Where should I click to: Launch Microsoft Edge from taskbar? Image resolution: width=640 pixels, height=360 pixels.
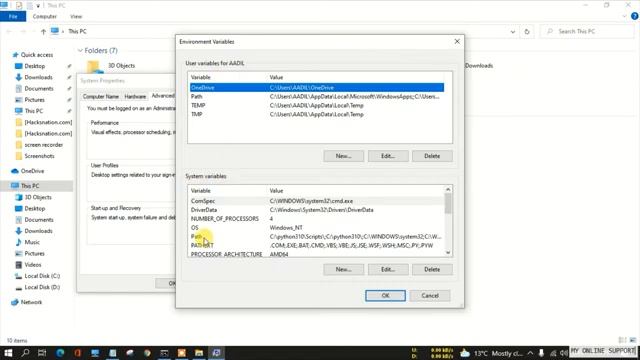pyautogui.click(x=60, y=353)
